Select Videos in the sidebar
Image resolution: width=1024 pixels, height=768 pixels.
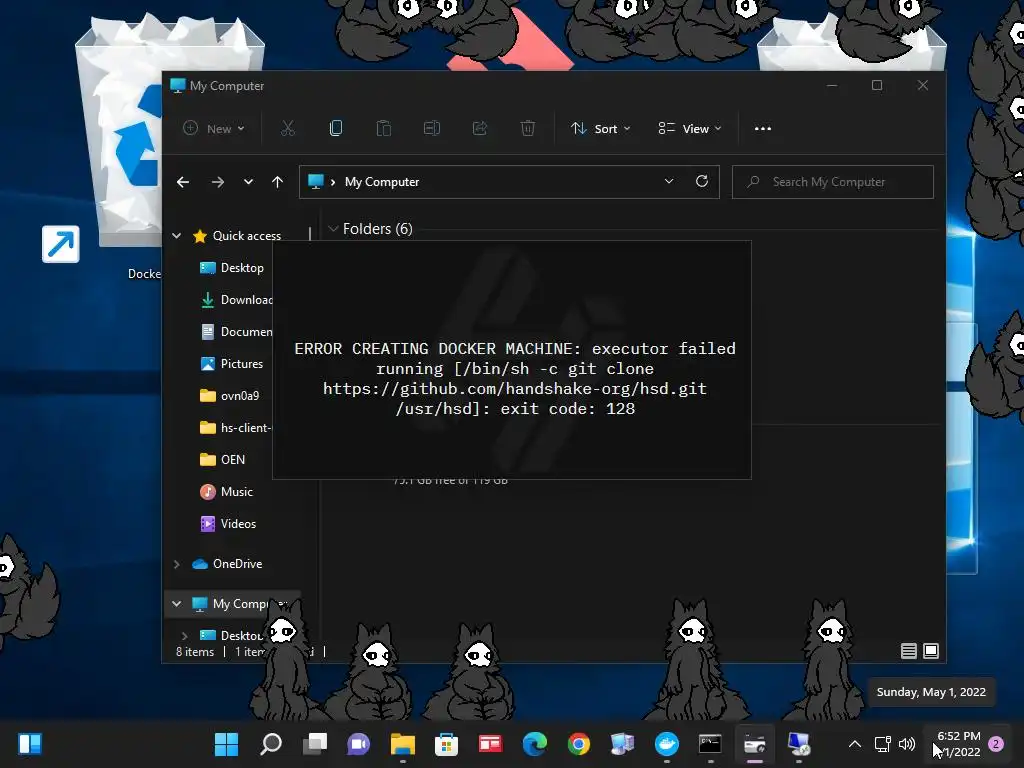(228, 524)
